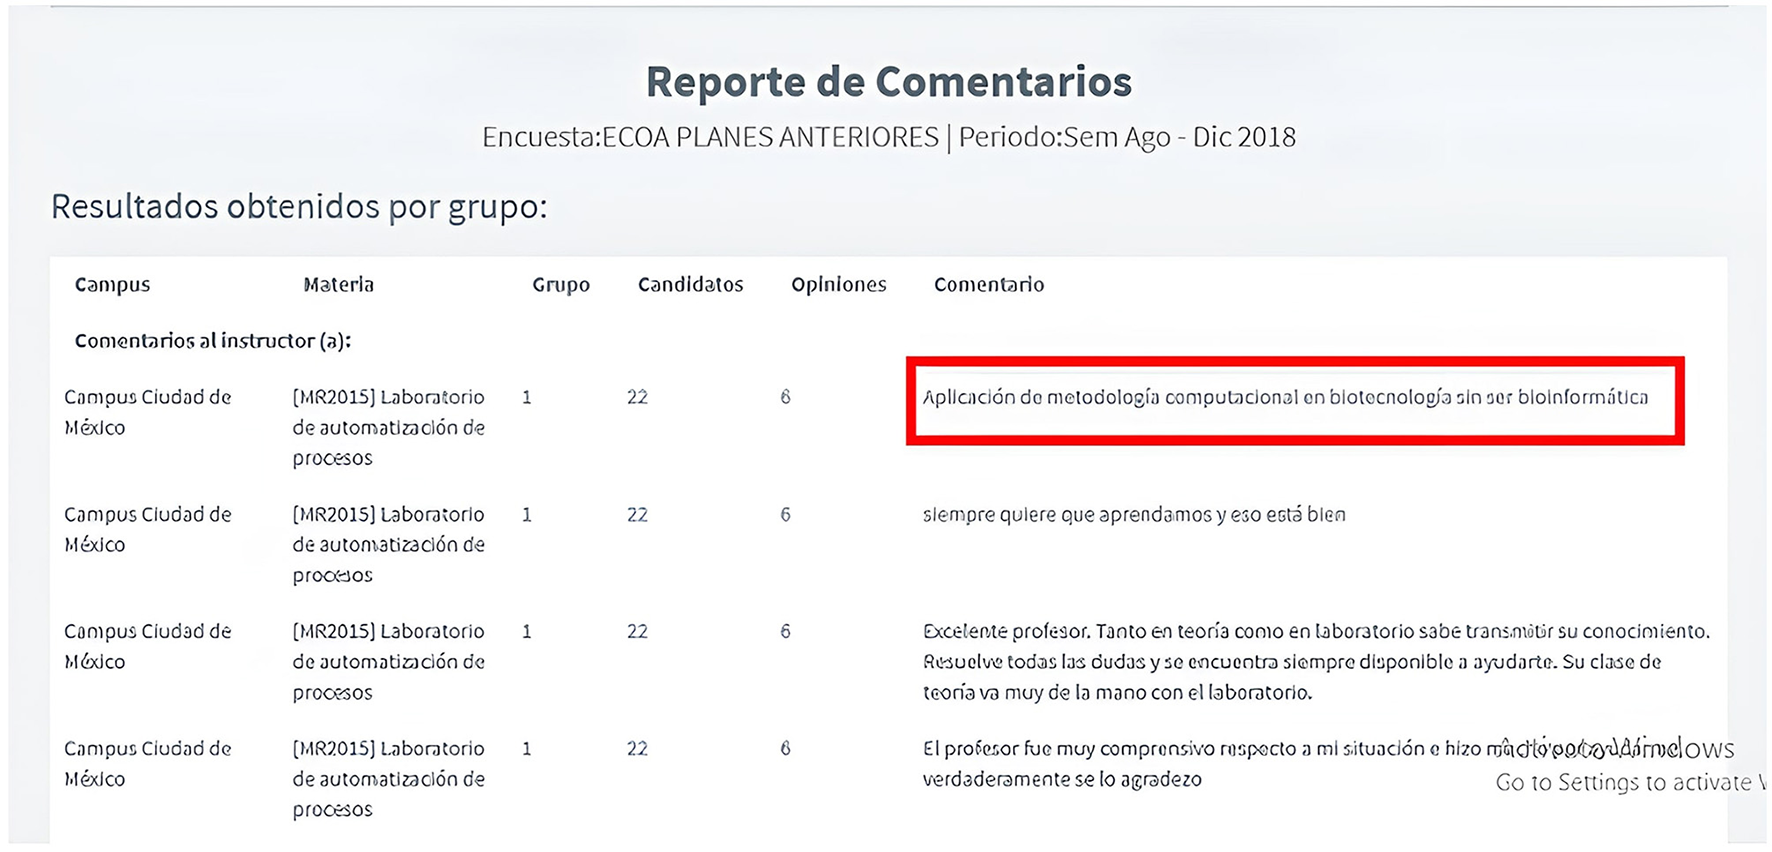Click the comment 'siempre quiere que aprendamos'
Screen dimensions: 1772x852
(1133, 515)
